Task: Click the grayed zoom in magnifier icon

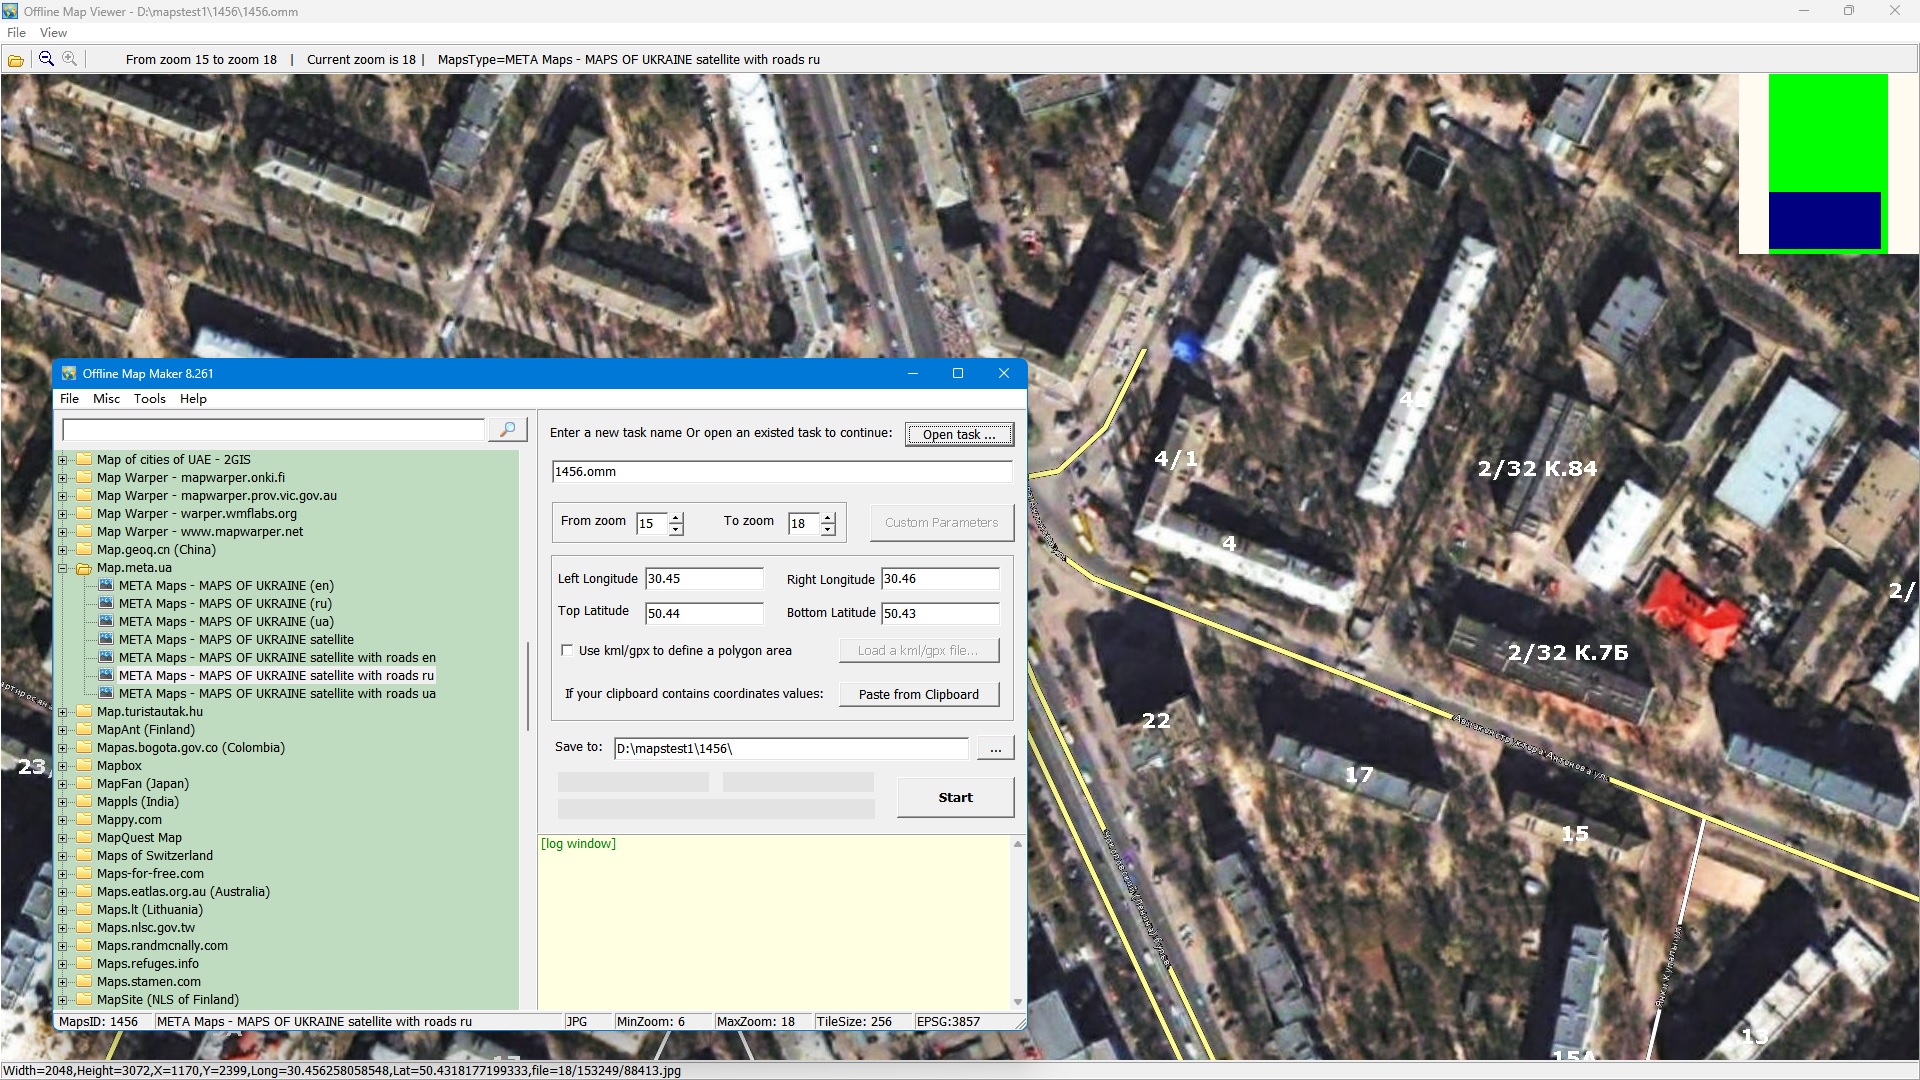Action: coord(70,59)
